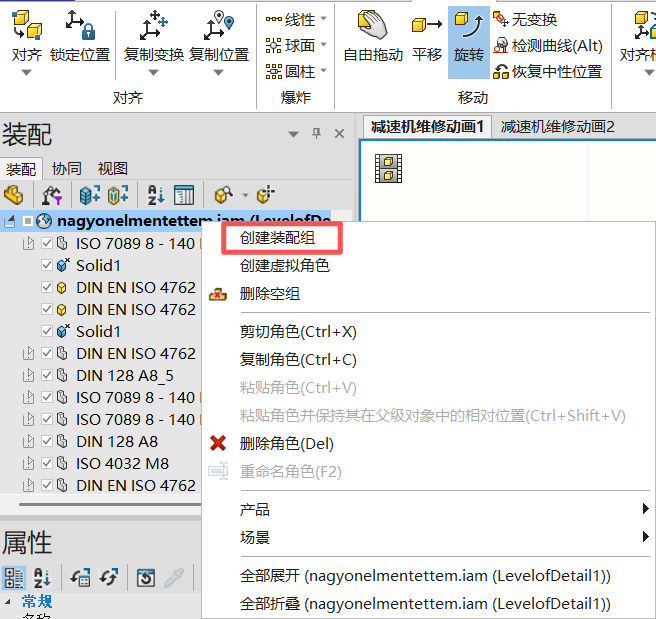This screenshot has width=656, height=619.
Task: Click categorized view icon in 属性 toolbar
Action: (x=14, y=578)
